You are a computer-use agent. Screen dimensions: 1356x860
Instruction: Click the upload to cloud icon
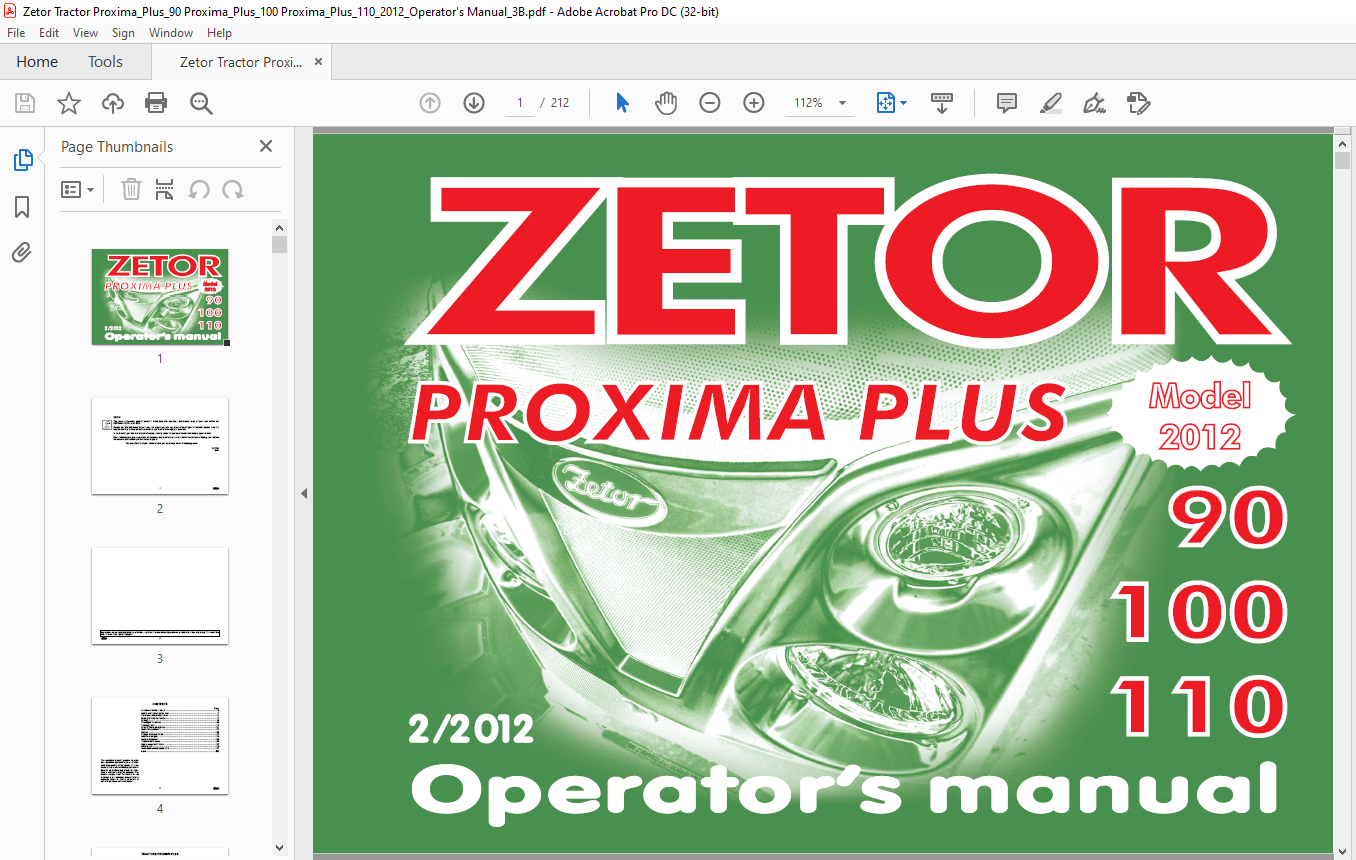(113, 103)
